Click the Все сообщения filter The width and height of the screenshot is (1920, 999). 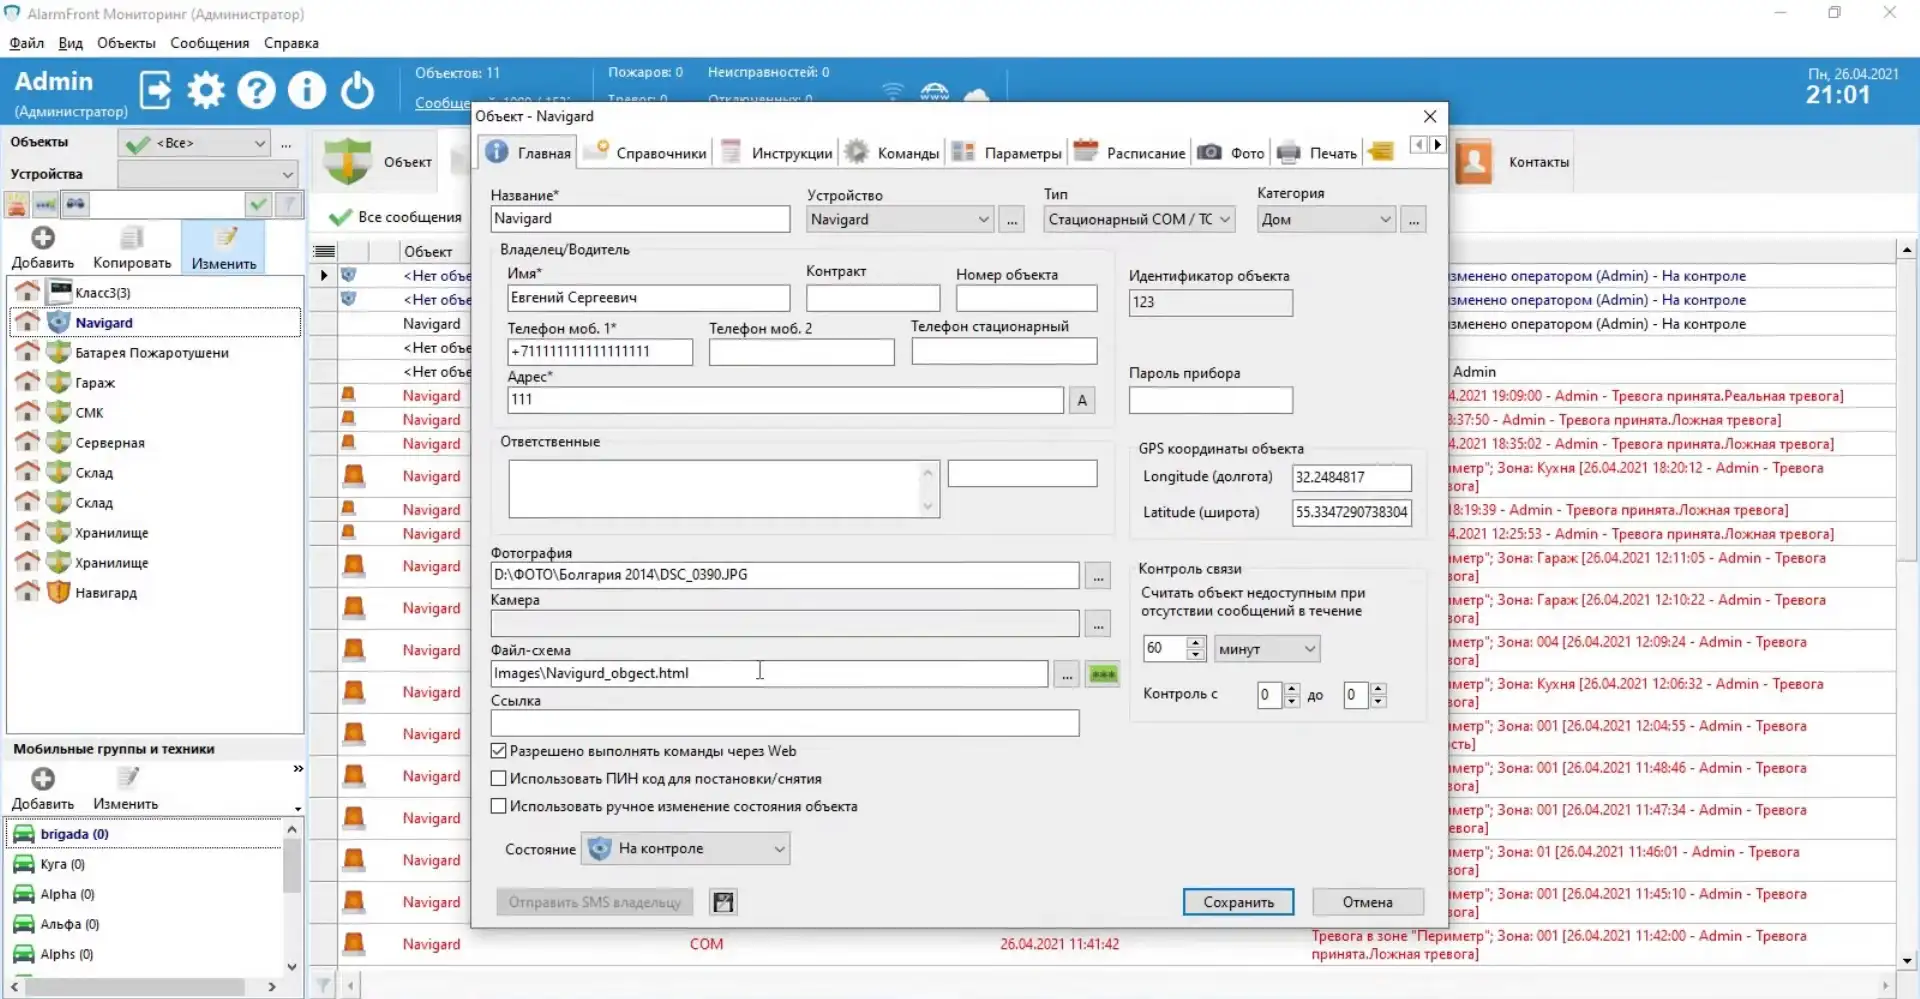point(396,217)
